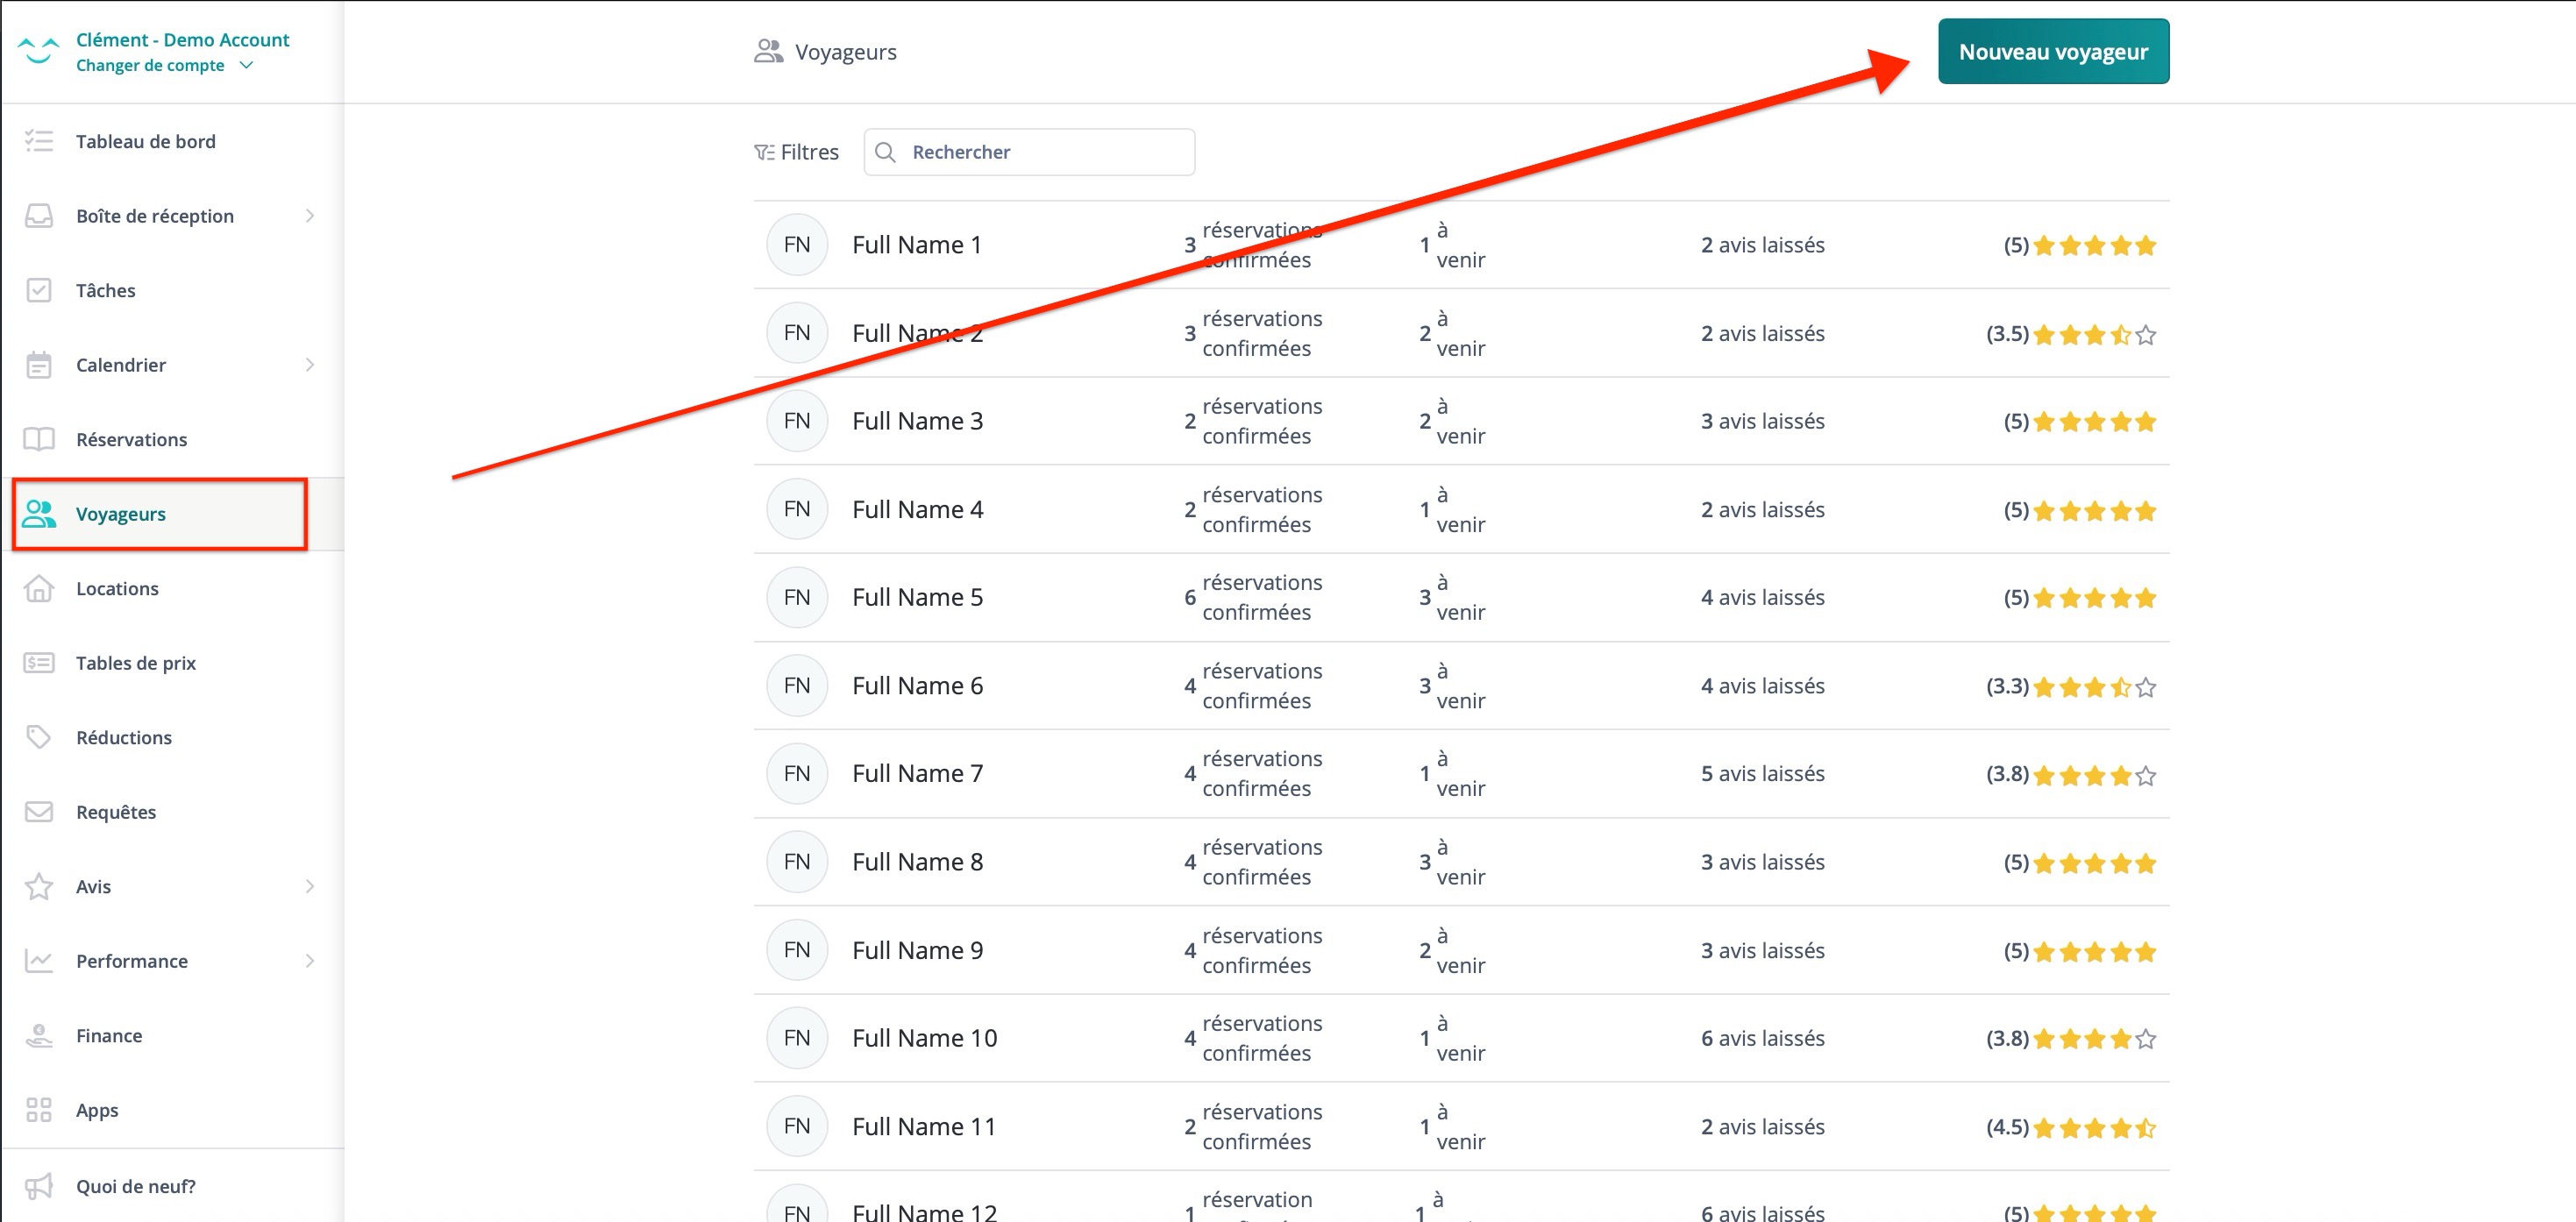
Task: Open the Apps grid icon
Action: (x=39, y=1109)
